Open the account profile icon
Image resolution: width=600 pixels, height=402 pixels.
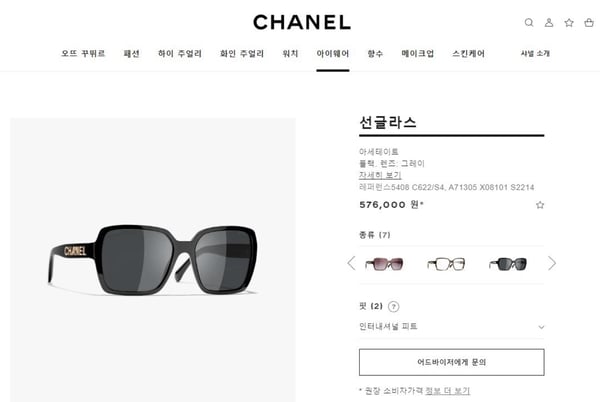click(x=549, y=23)
